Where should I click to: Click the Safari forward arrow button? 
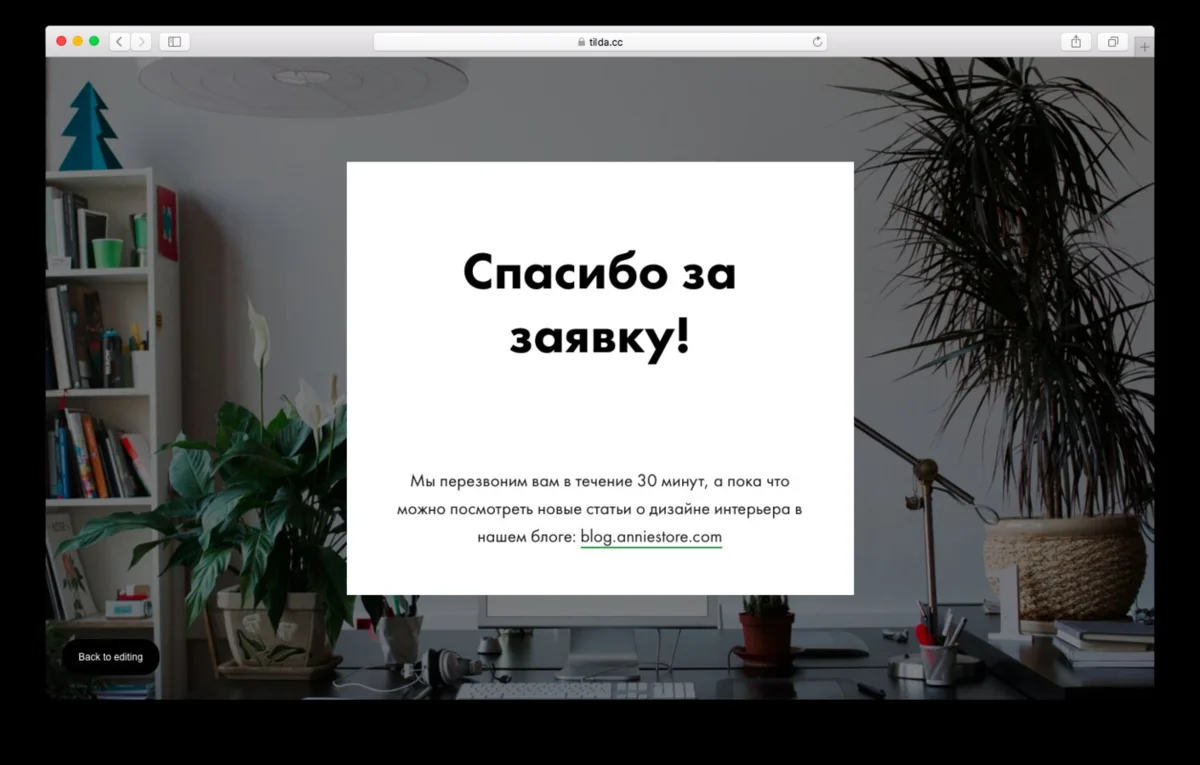141,41
